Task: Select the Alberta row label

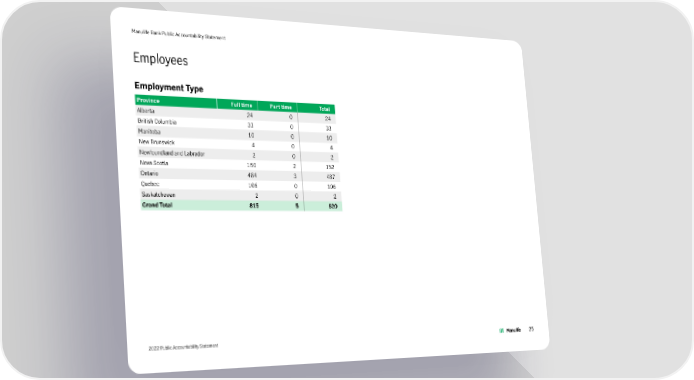Action: (x=146, y=111)
